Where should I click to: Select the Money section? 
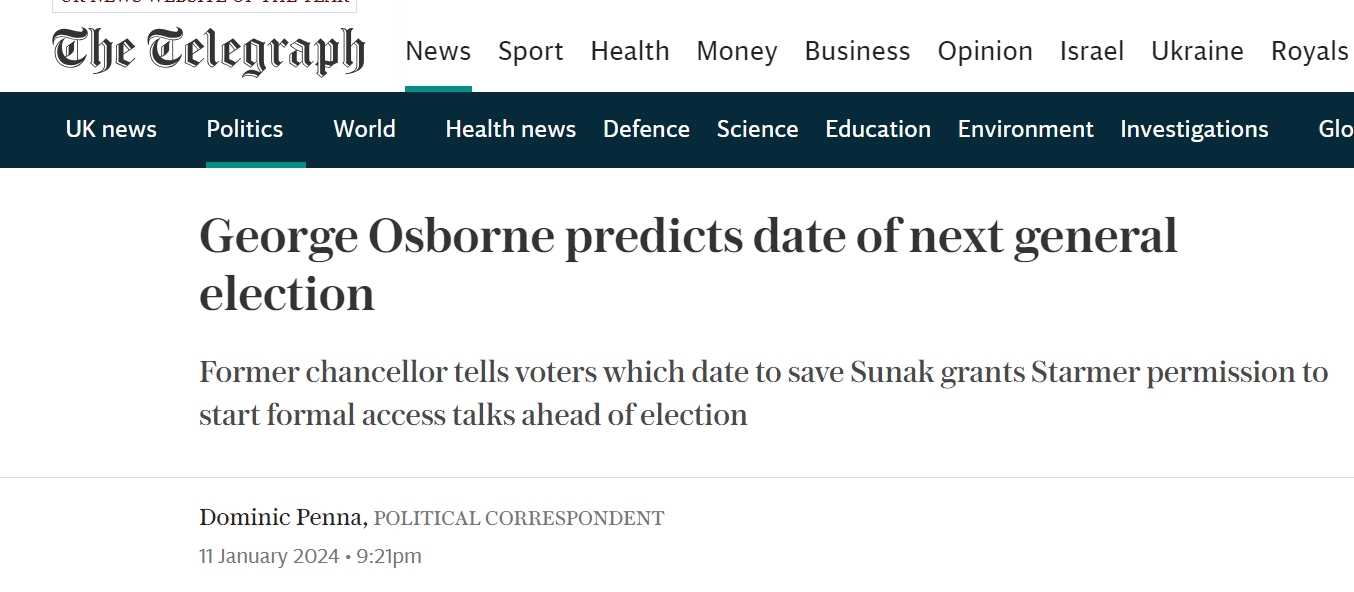737,51
